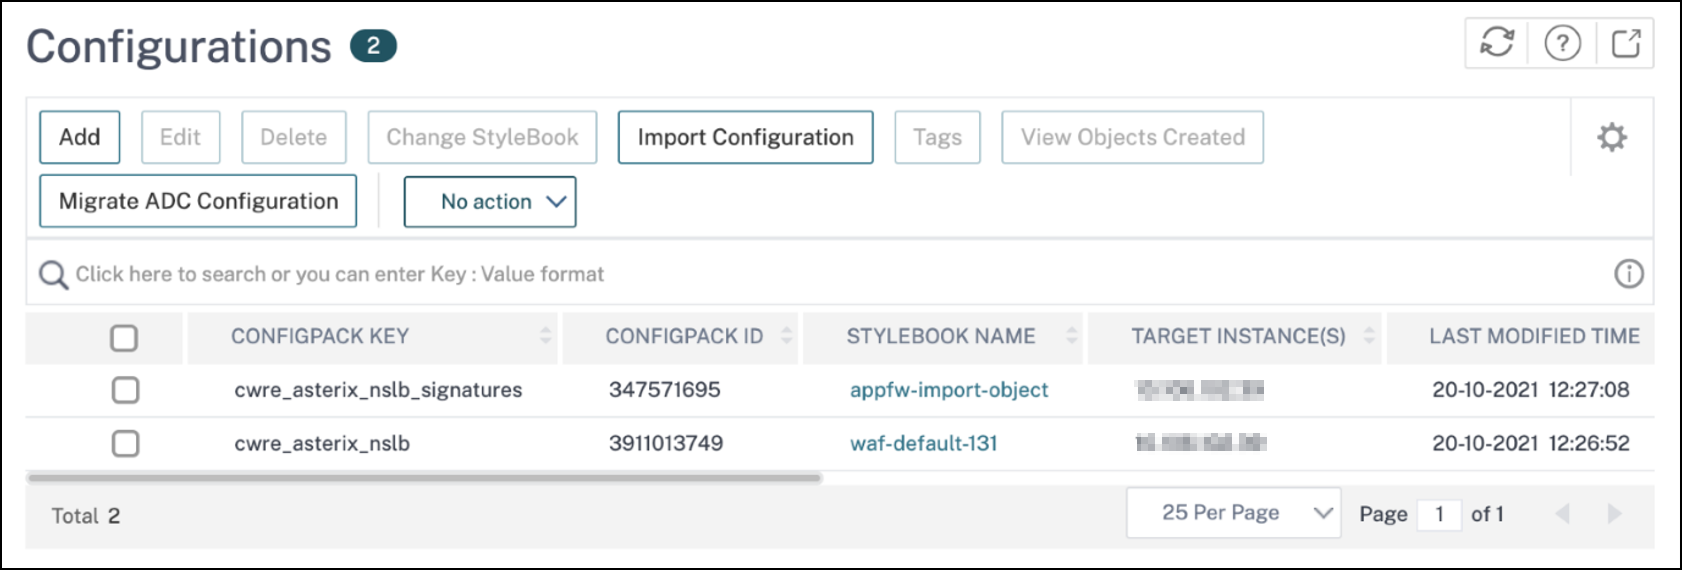Sort by the CONFIGPACK KEY column arrows

pyautogui.click(x=545, y=336)
